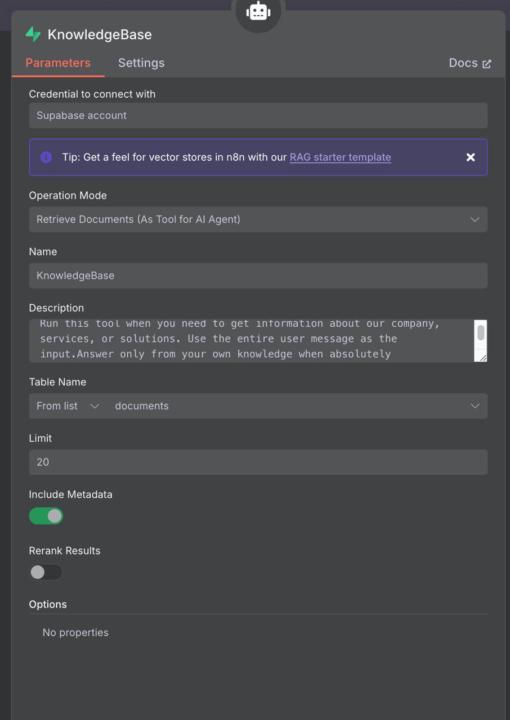Click the Supabase account credential field
Screen dimensions: 510x720
point(258,115)
